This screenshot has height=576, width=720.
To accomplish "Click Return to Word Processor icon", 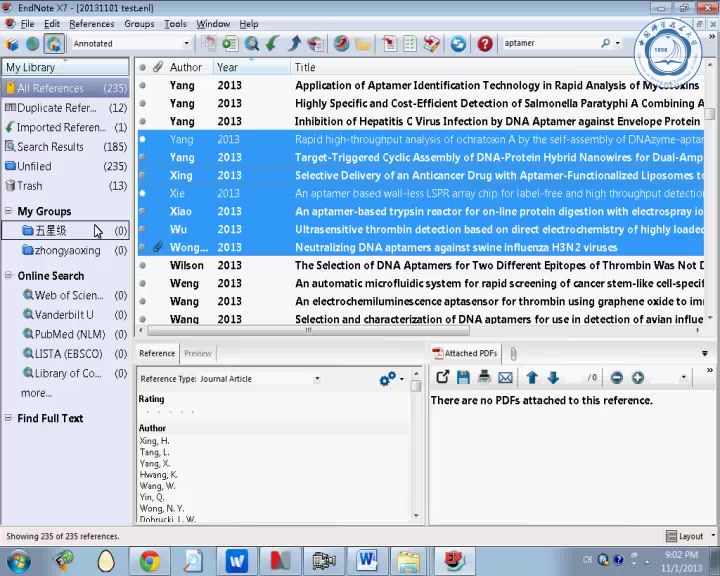I will [x=432, y=44].
